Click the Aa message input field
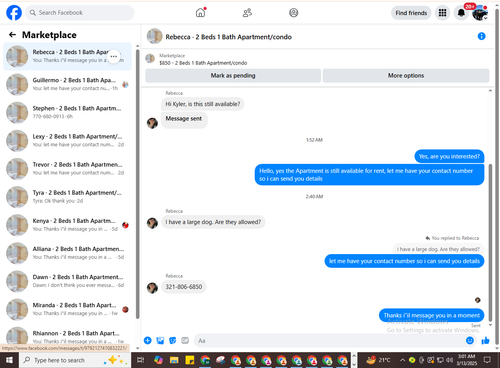The height and width of the screenshot is (368, 500). tap(329, 340)
